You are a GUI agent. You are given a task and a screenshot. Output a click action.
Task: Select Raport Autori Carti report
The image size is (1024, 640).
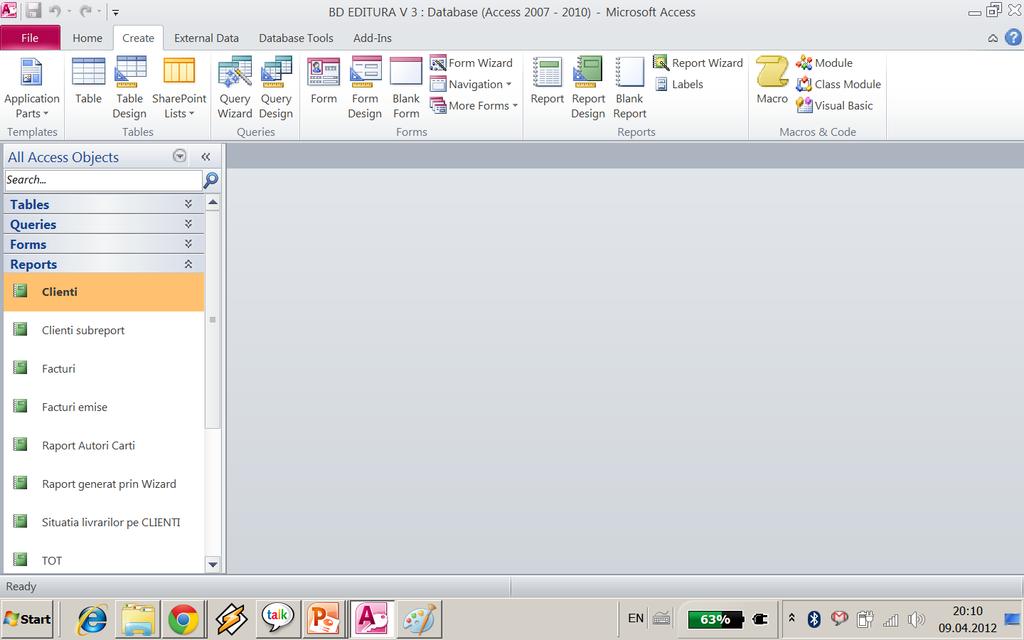point(104,445)
